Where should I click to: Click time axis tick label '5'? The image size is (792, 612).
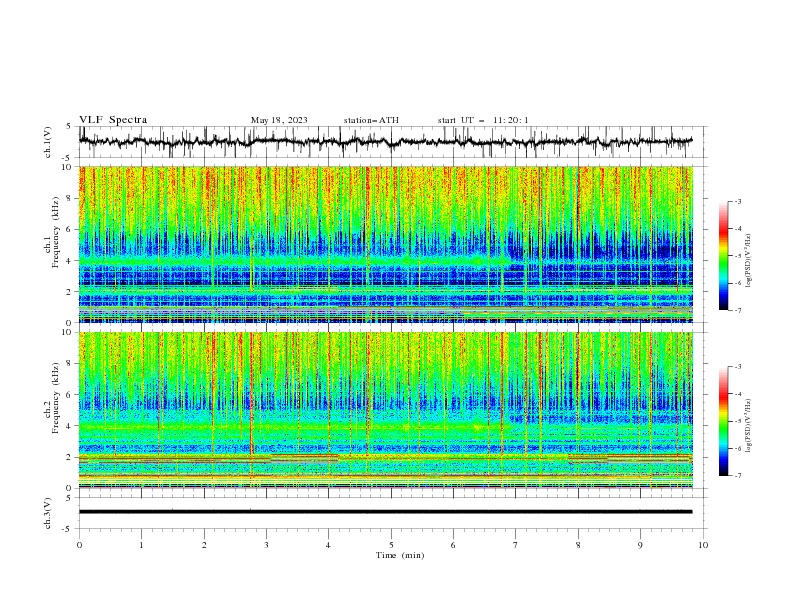tap(391, 545)
